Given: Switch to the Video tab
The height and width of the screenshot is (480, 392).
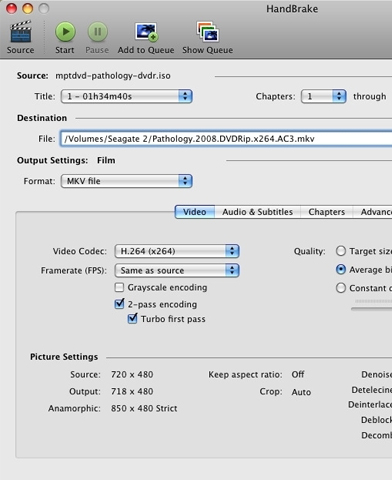Looking at the screenshot, I should click(195, 212).
